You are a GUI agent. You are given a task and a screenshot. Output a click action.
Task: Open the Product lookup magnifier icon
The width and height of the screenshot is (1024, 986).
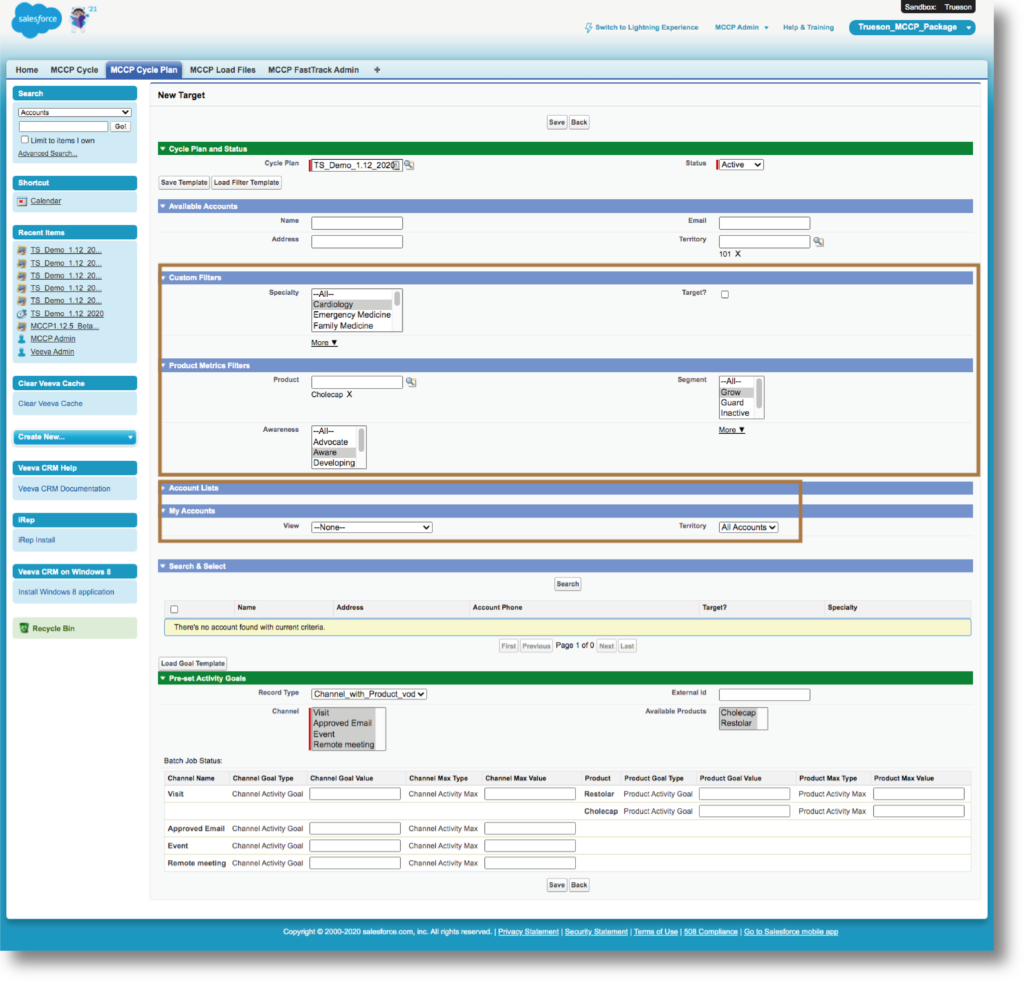[411, 382]
